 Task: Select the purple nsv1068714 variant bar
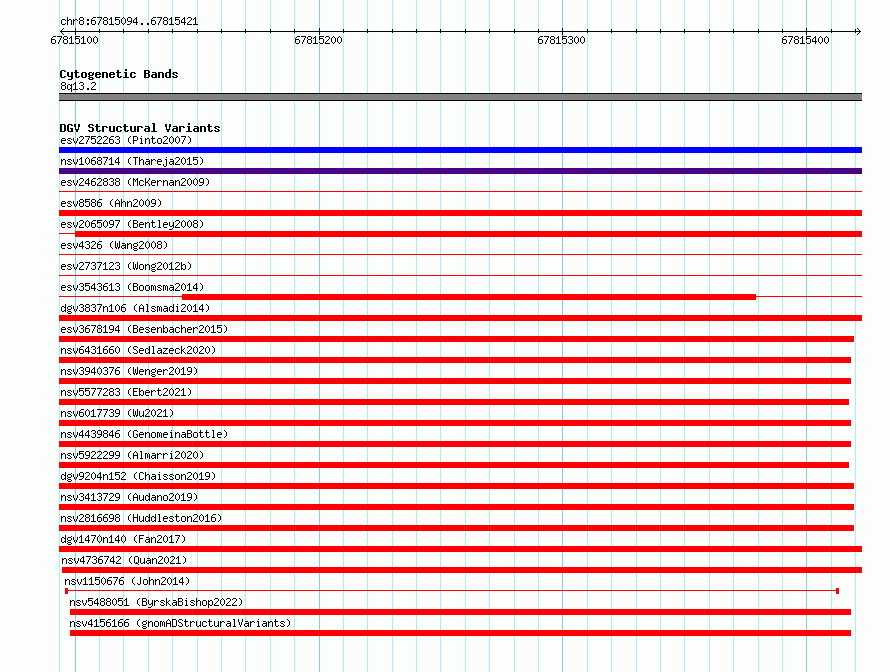point(460,171)
